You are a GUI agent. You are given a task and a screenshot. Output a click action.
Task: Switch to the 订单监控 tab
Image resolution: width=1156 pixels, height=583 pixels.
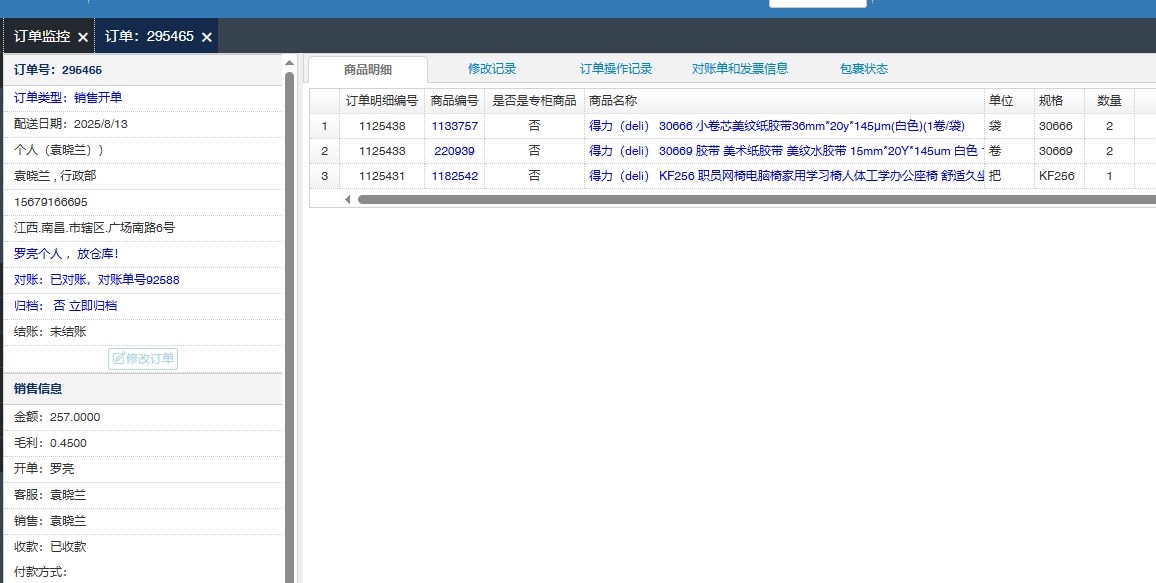42,36
